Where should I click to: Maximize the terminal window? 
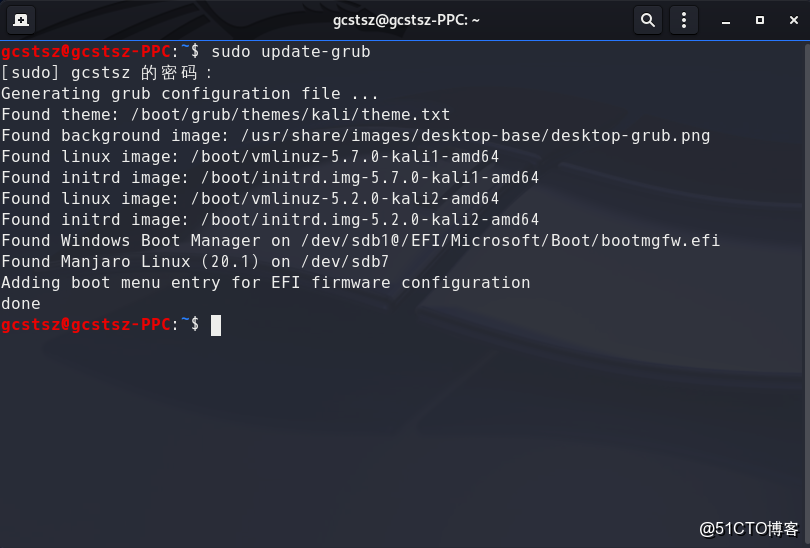pyautogui.click(x=760, y=20)
